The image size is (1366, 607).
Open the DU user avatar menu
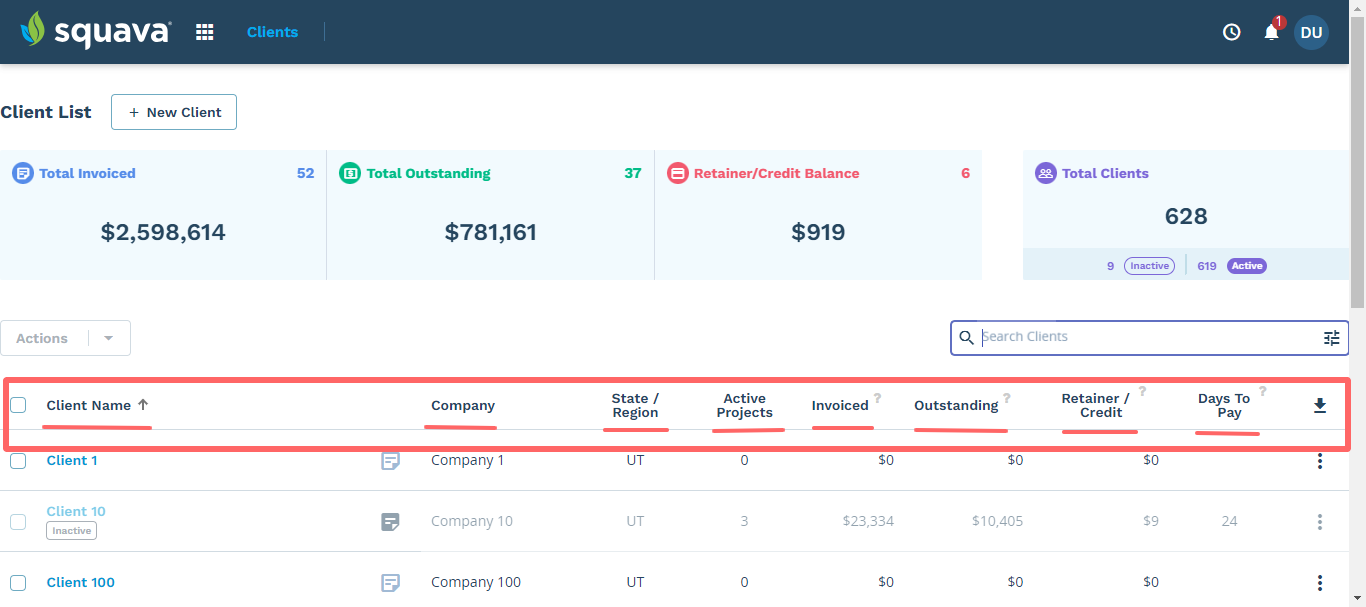pos(1311,32)
